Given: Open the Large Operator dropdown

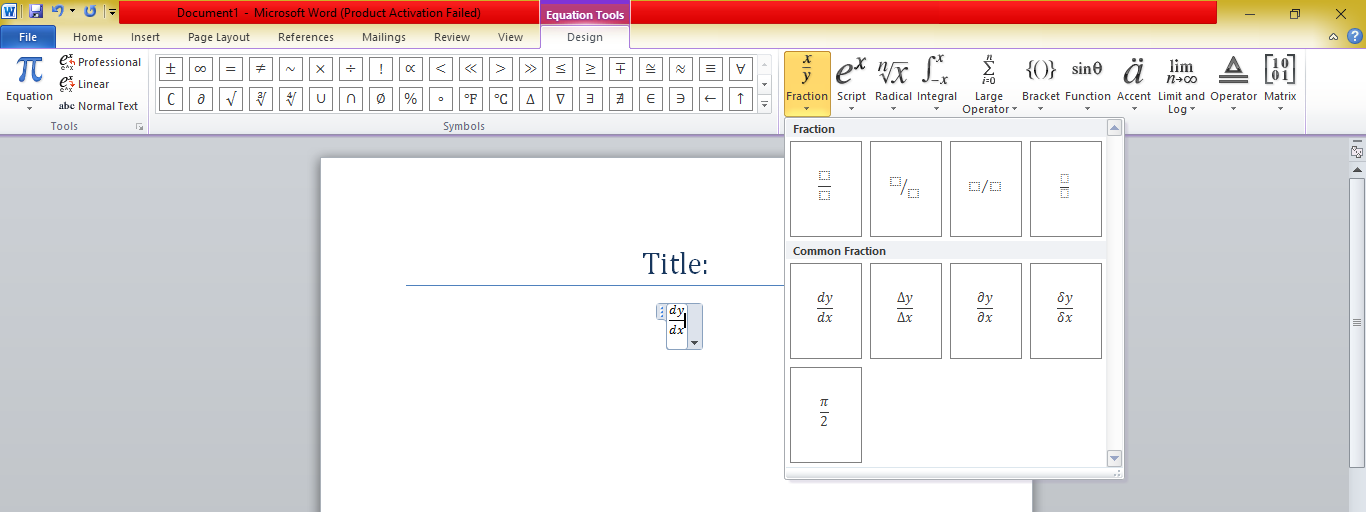Looking at the screenshot, I should click(989, 84).
